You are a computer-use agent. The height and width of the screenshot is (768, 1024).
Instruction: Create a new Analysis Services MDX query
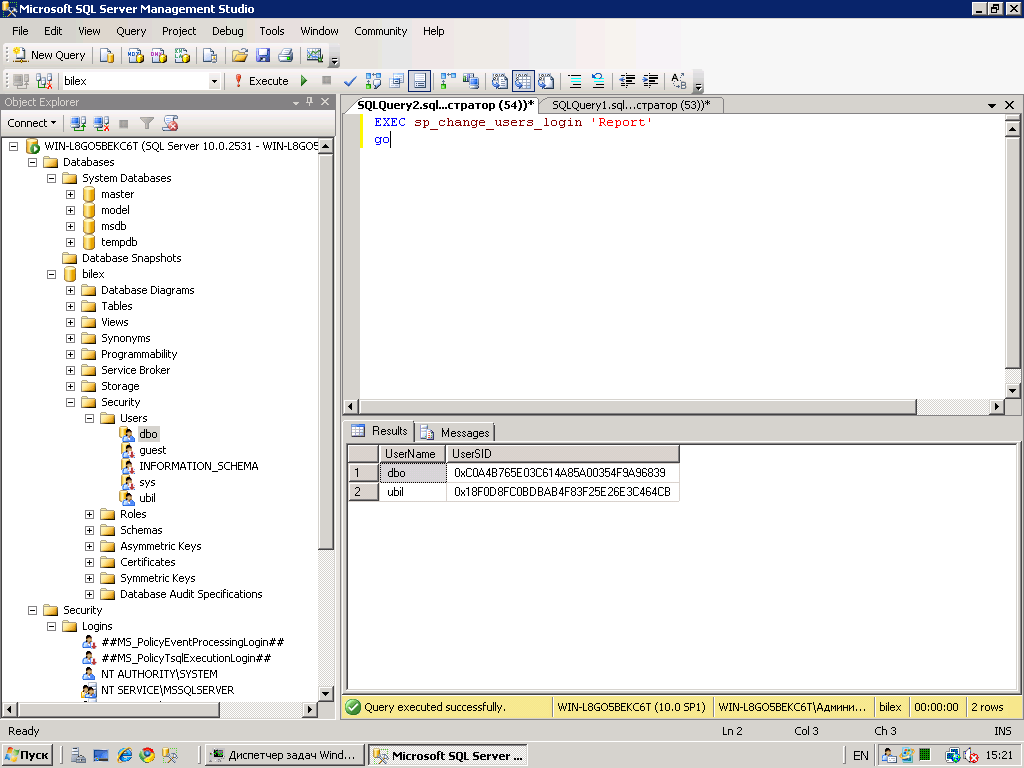pyautogui.click(x=135, y=56)
